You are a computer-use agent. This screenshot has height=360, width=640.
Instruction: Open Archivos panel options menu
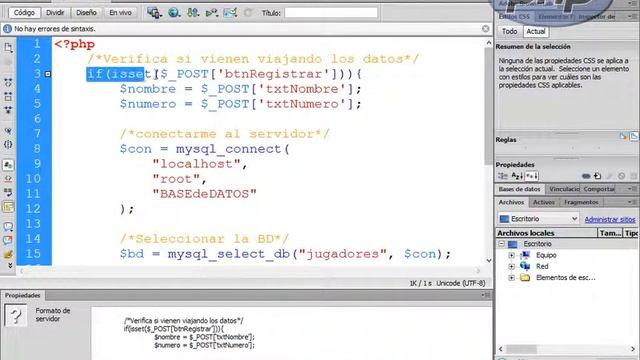coord(632,202)
